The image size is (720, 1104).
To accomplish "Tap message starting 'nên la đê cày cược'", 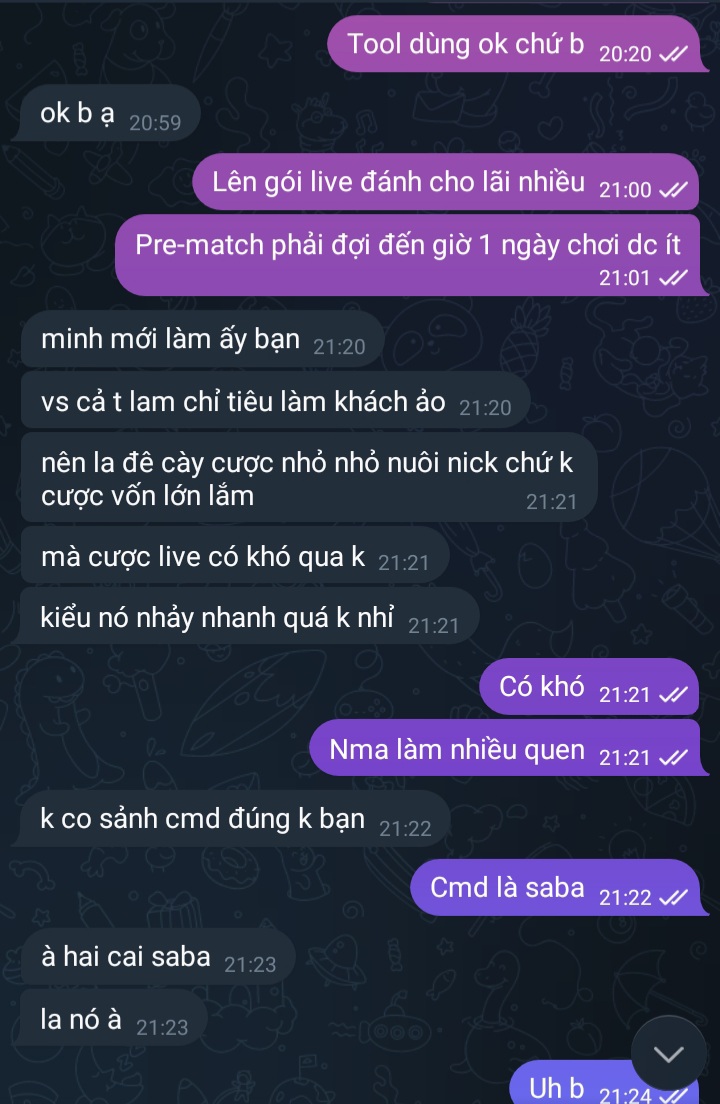I will (x=309, y=479).
